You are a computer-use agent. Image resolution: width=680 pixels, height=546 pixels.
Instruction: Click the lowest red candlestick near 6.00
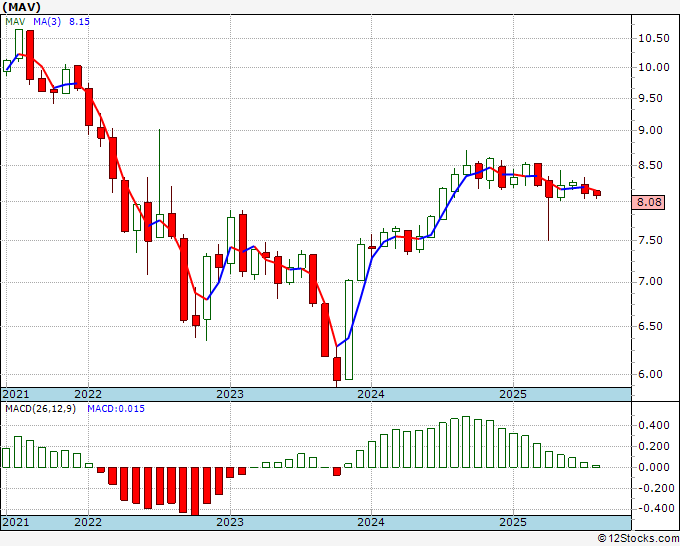tap(337, 369)
